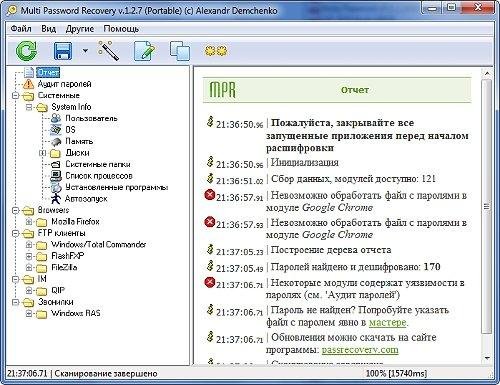Collapse the System Info node
The height and width of the screenshot is (385, 500).
pos(29,107)
